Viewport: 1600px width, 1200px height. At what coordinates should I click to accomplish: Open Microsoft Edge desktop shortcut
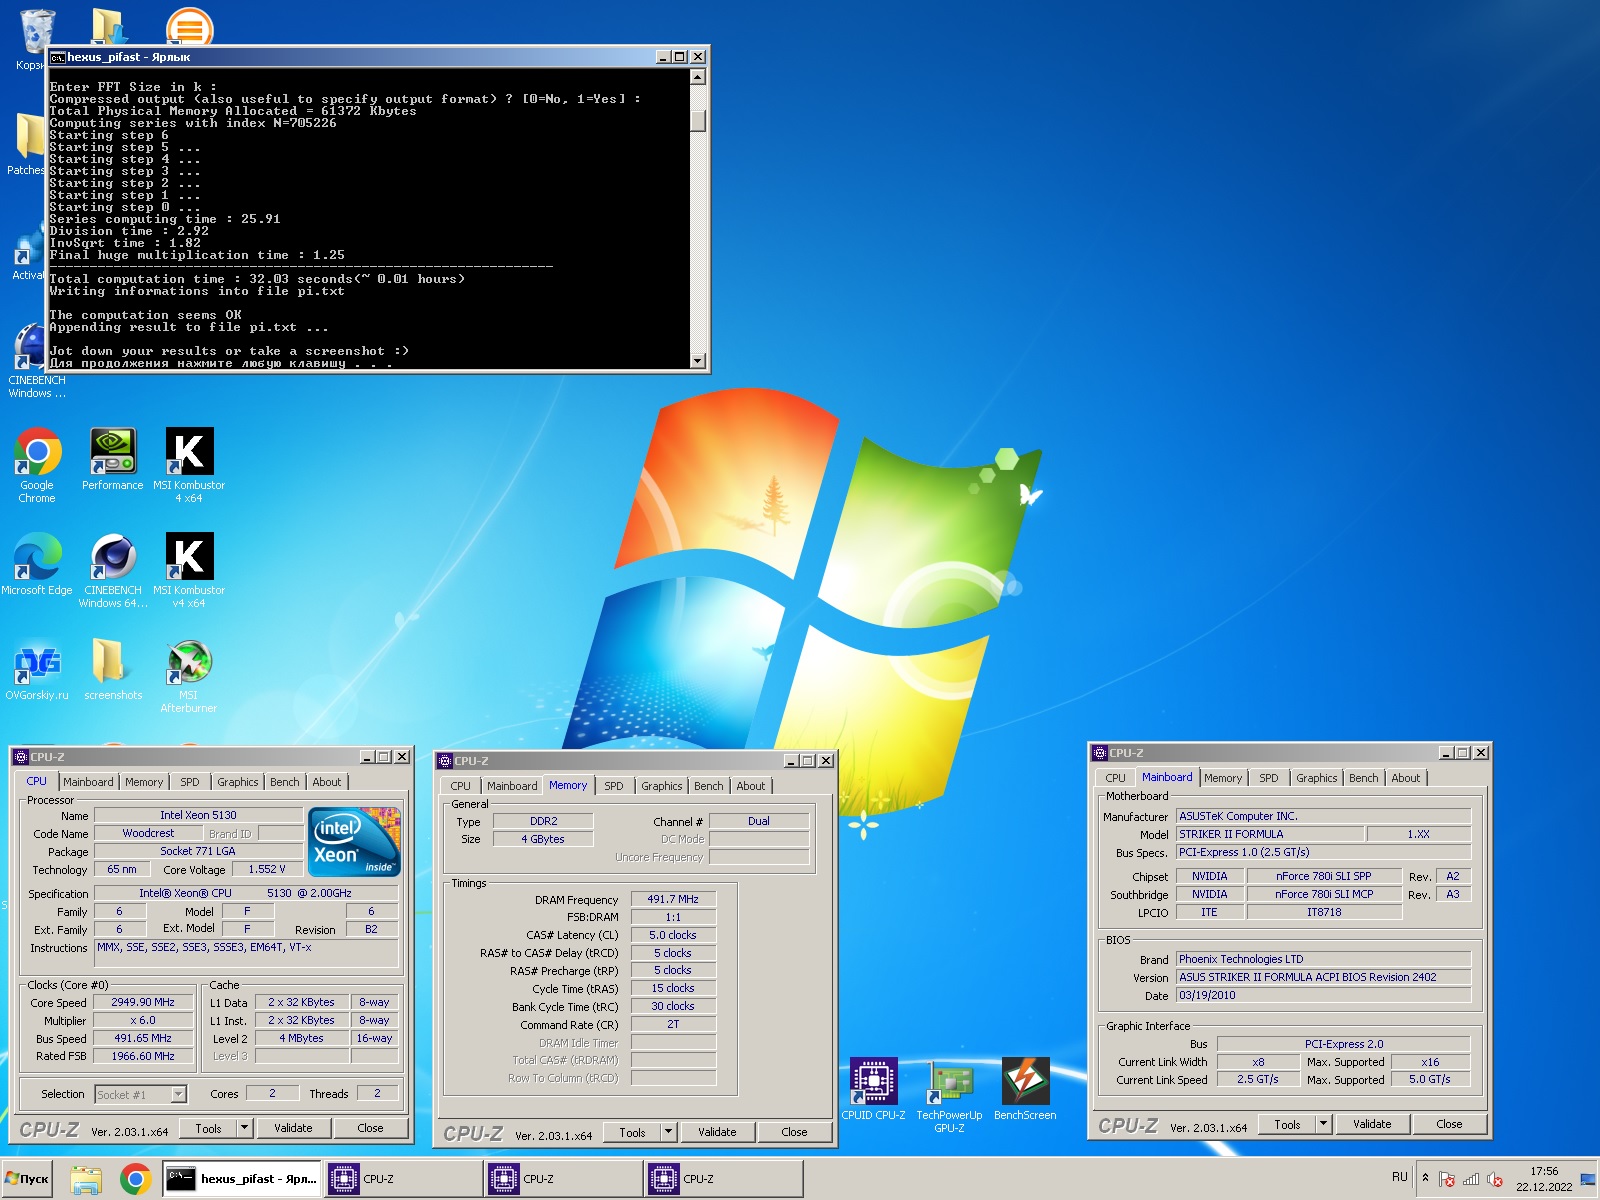pos(37,564)
